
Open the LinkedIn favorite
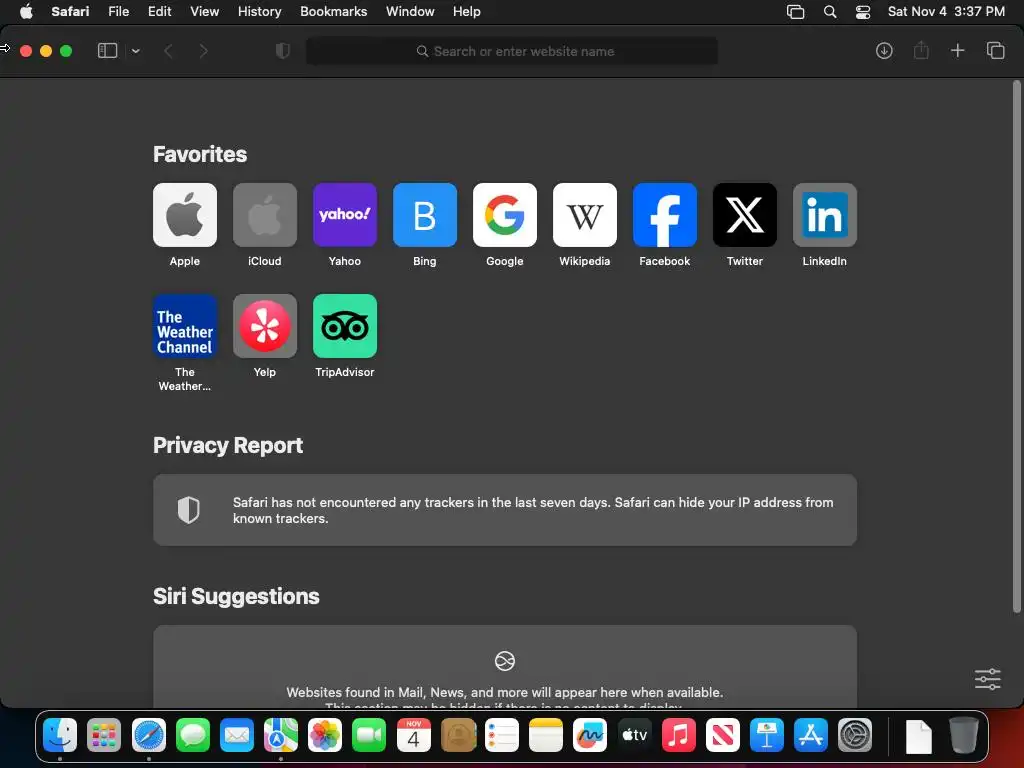pos(825,215)
